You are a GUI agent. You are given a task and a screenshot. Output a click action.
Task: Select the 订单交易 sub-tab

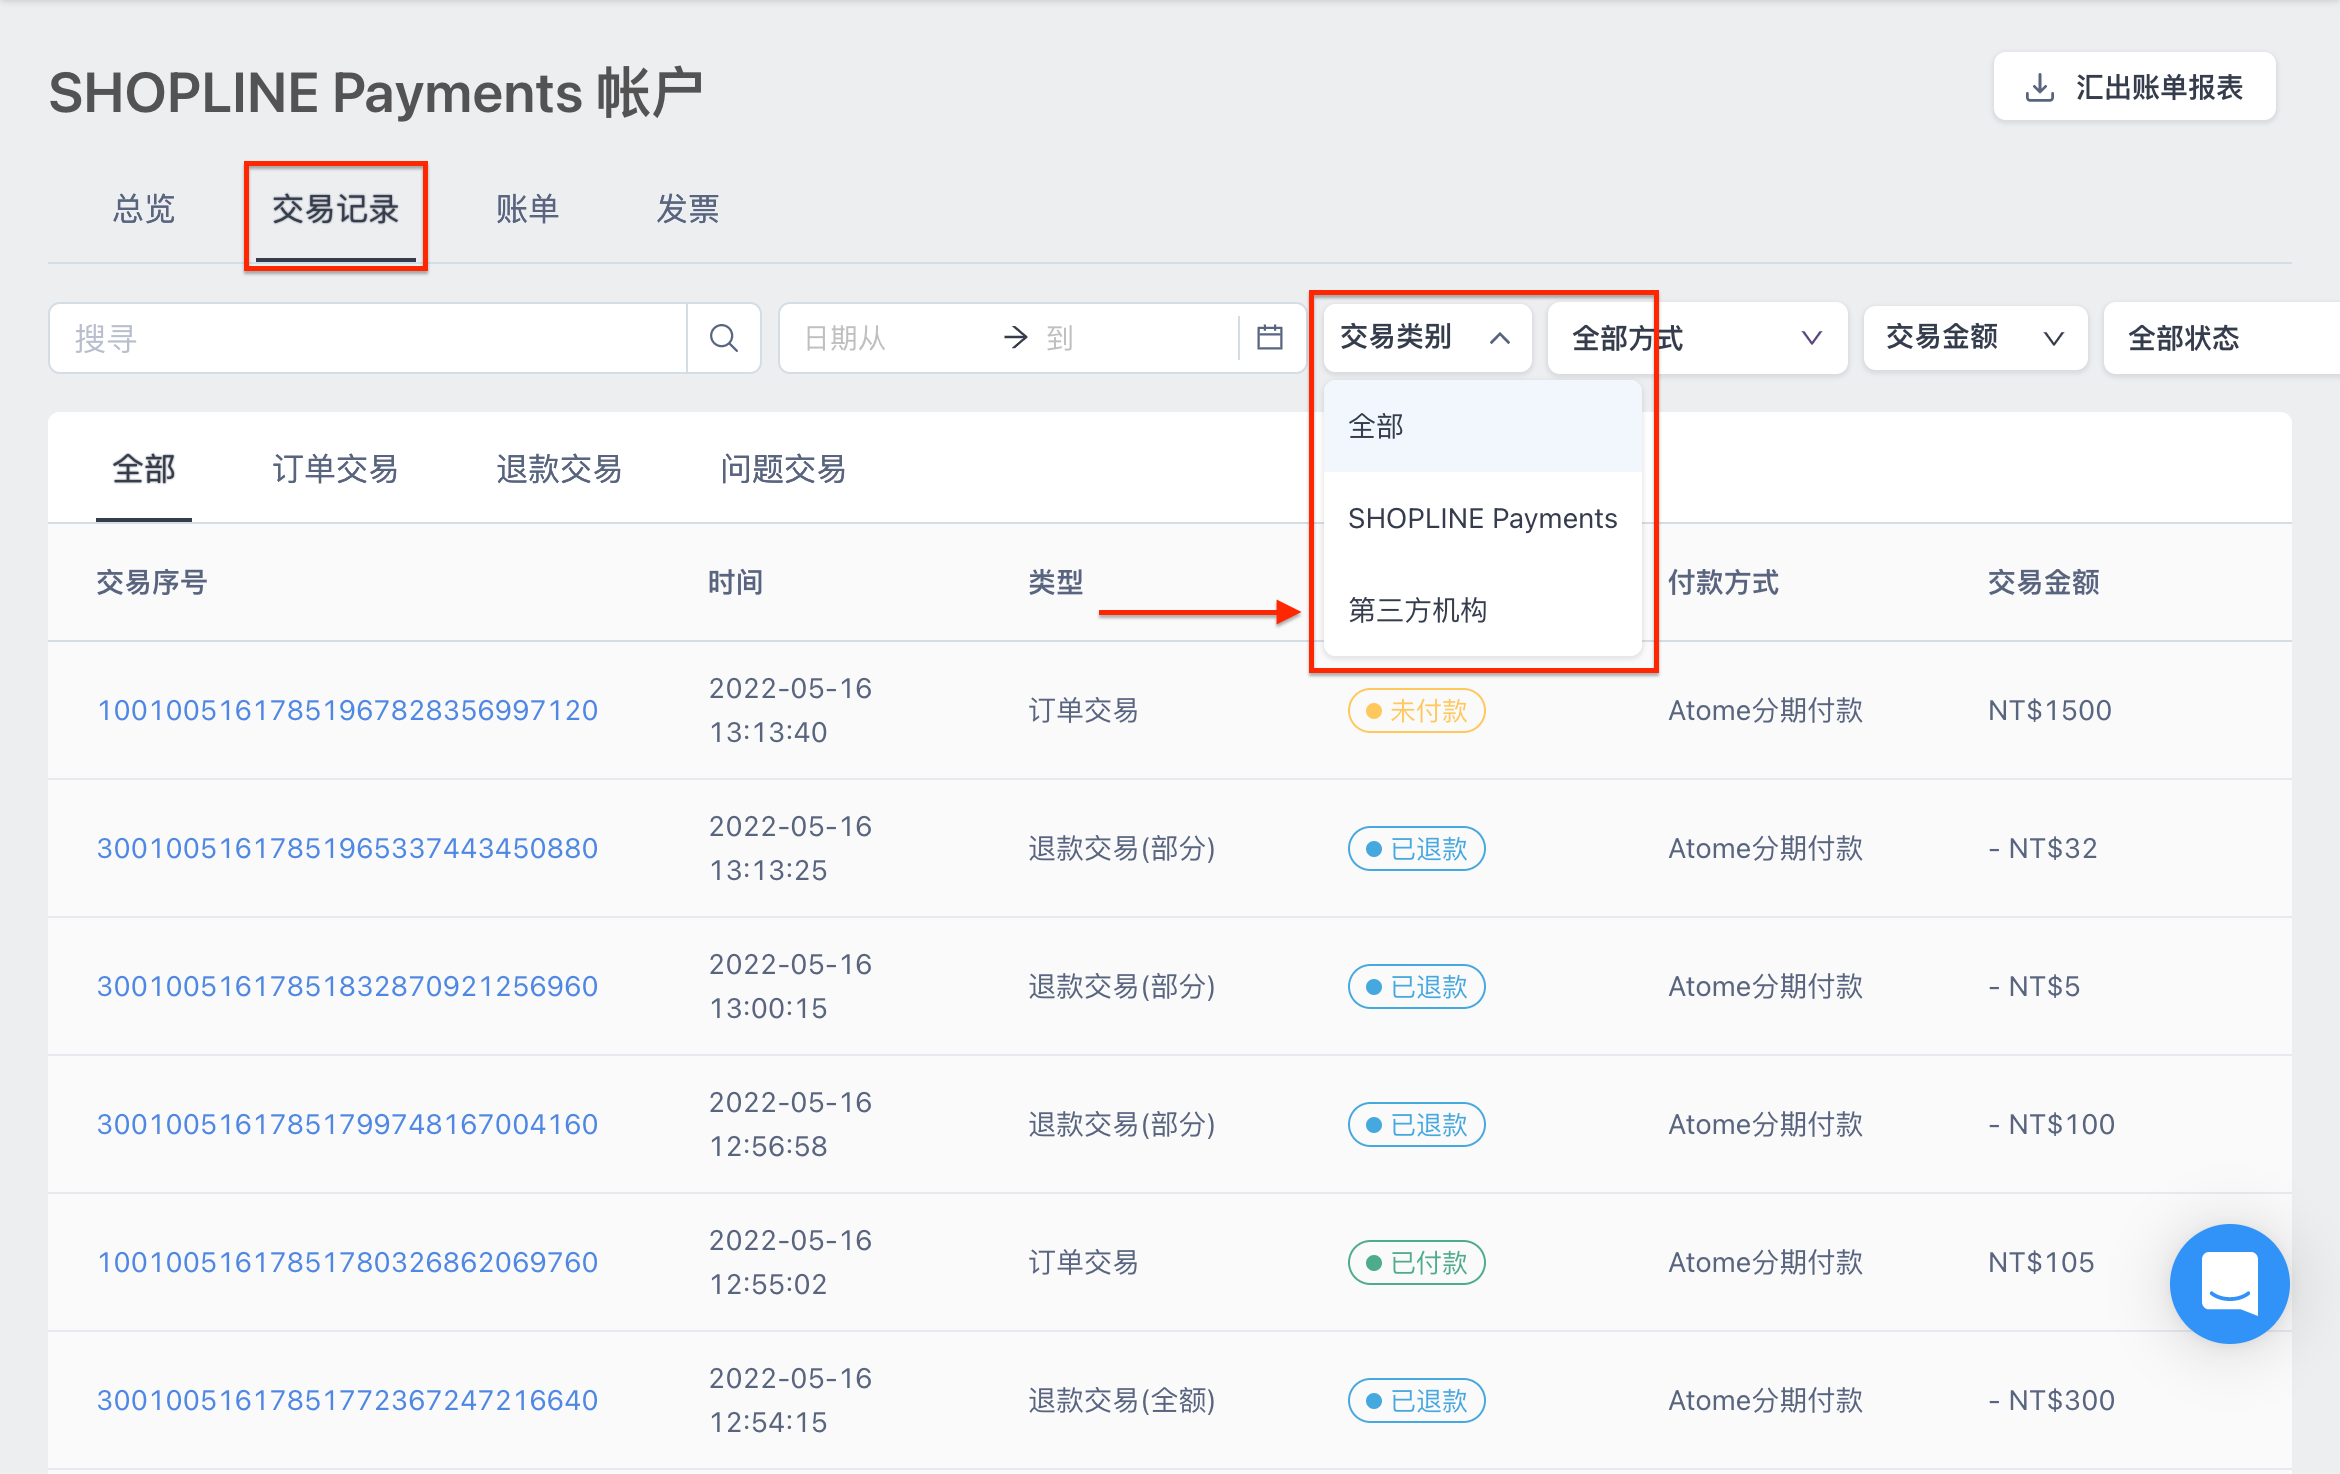336,469
